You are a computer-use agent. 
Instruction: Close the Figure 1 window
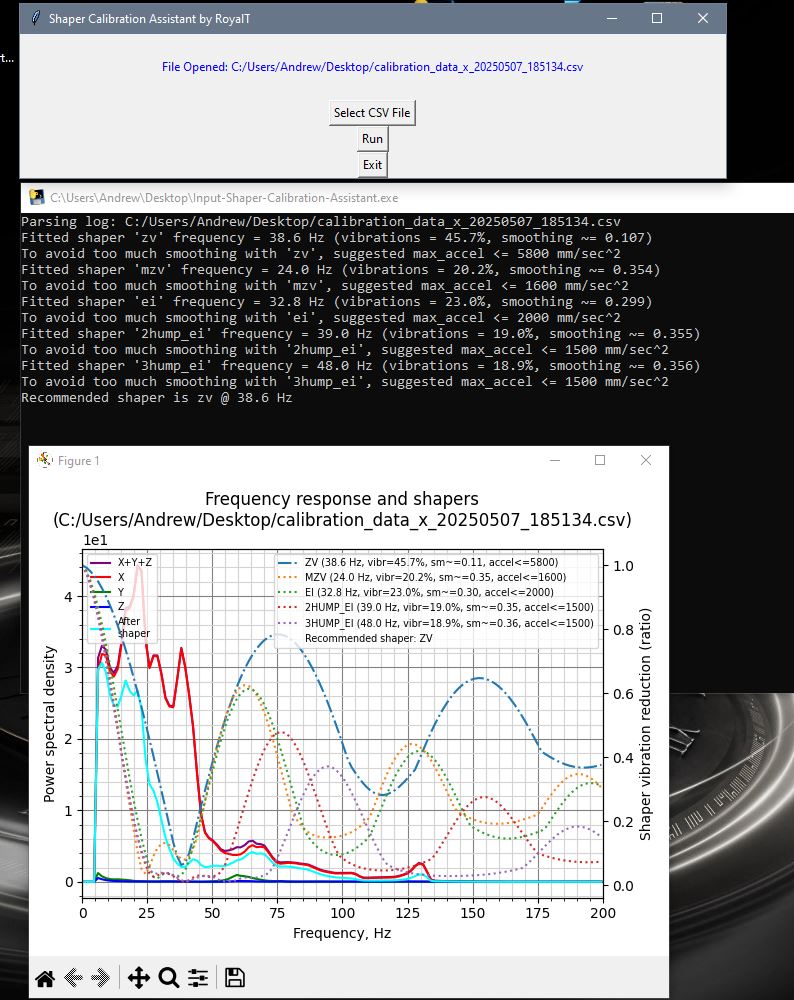(x=646, y=460)
